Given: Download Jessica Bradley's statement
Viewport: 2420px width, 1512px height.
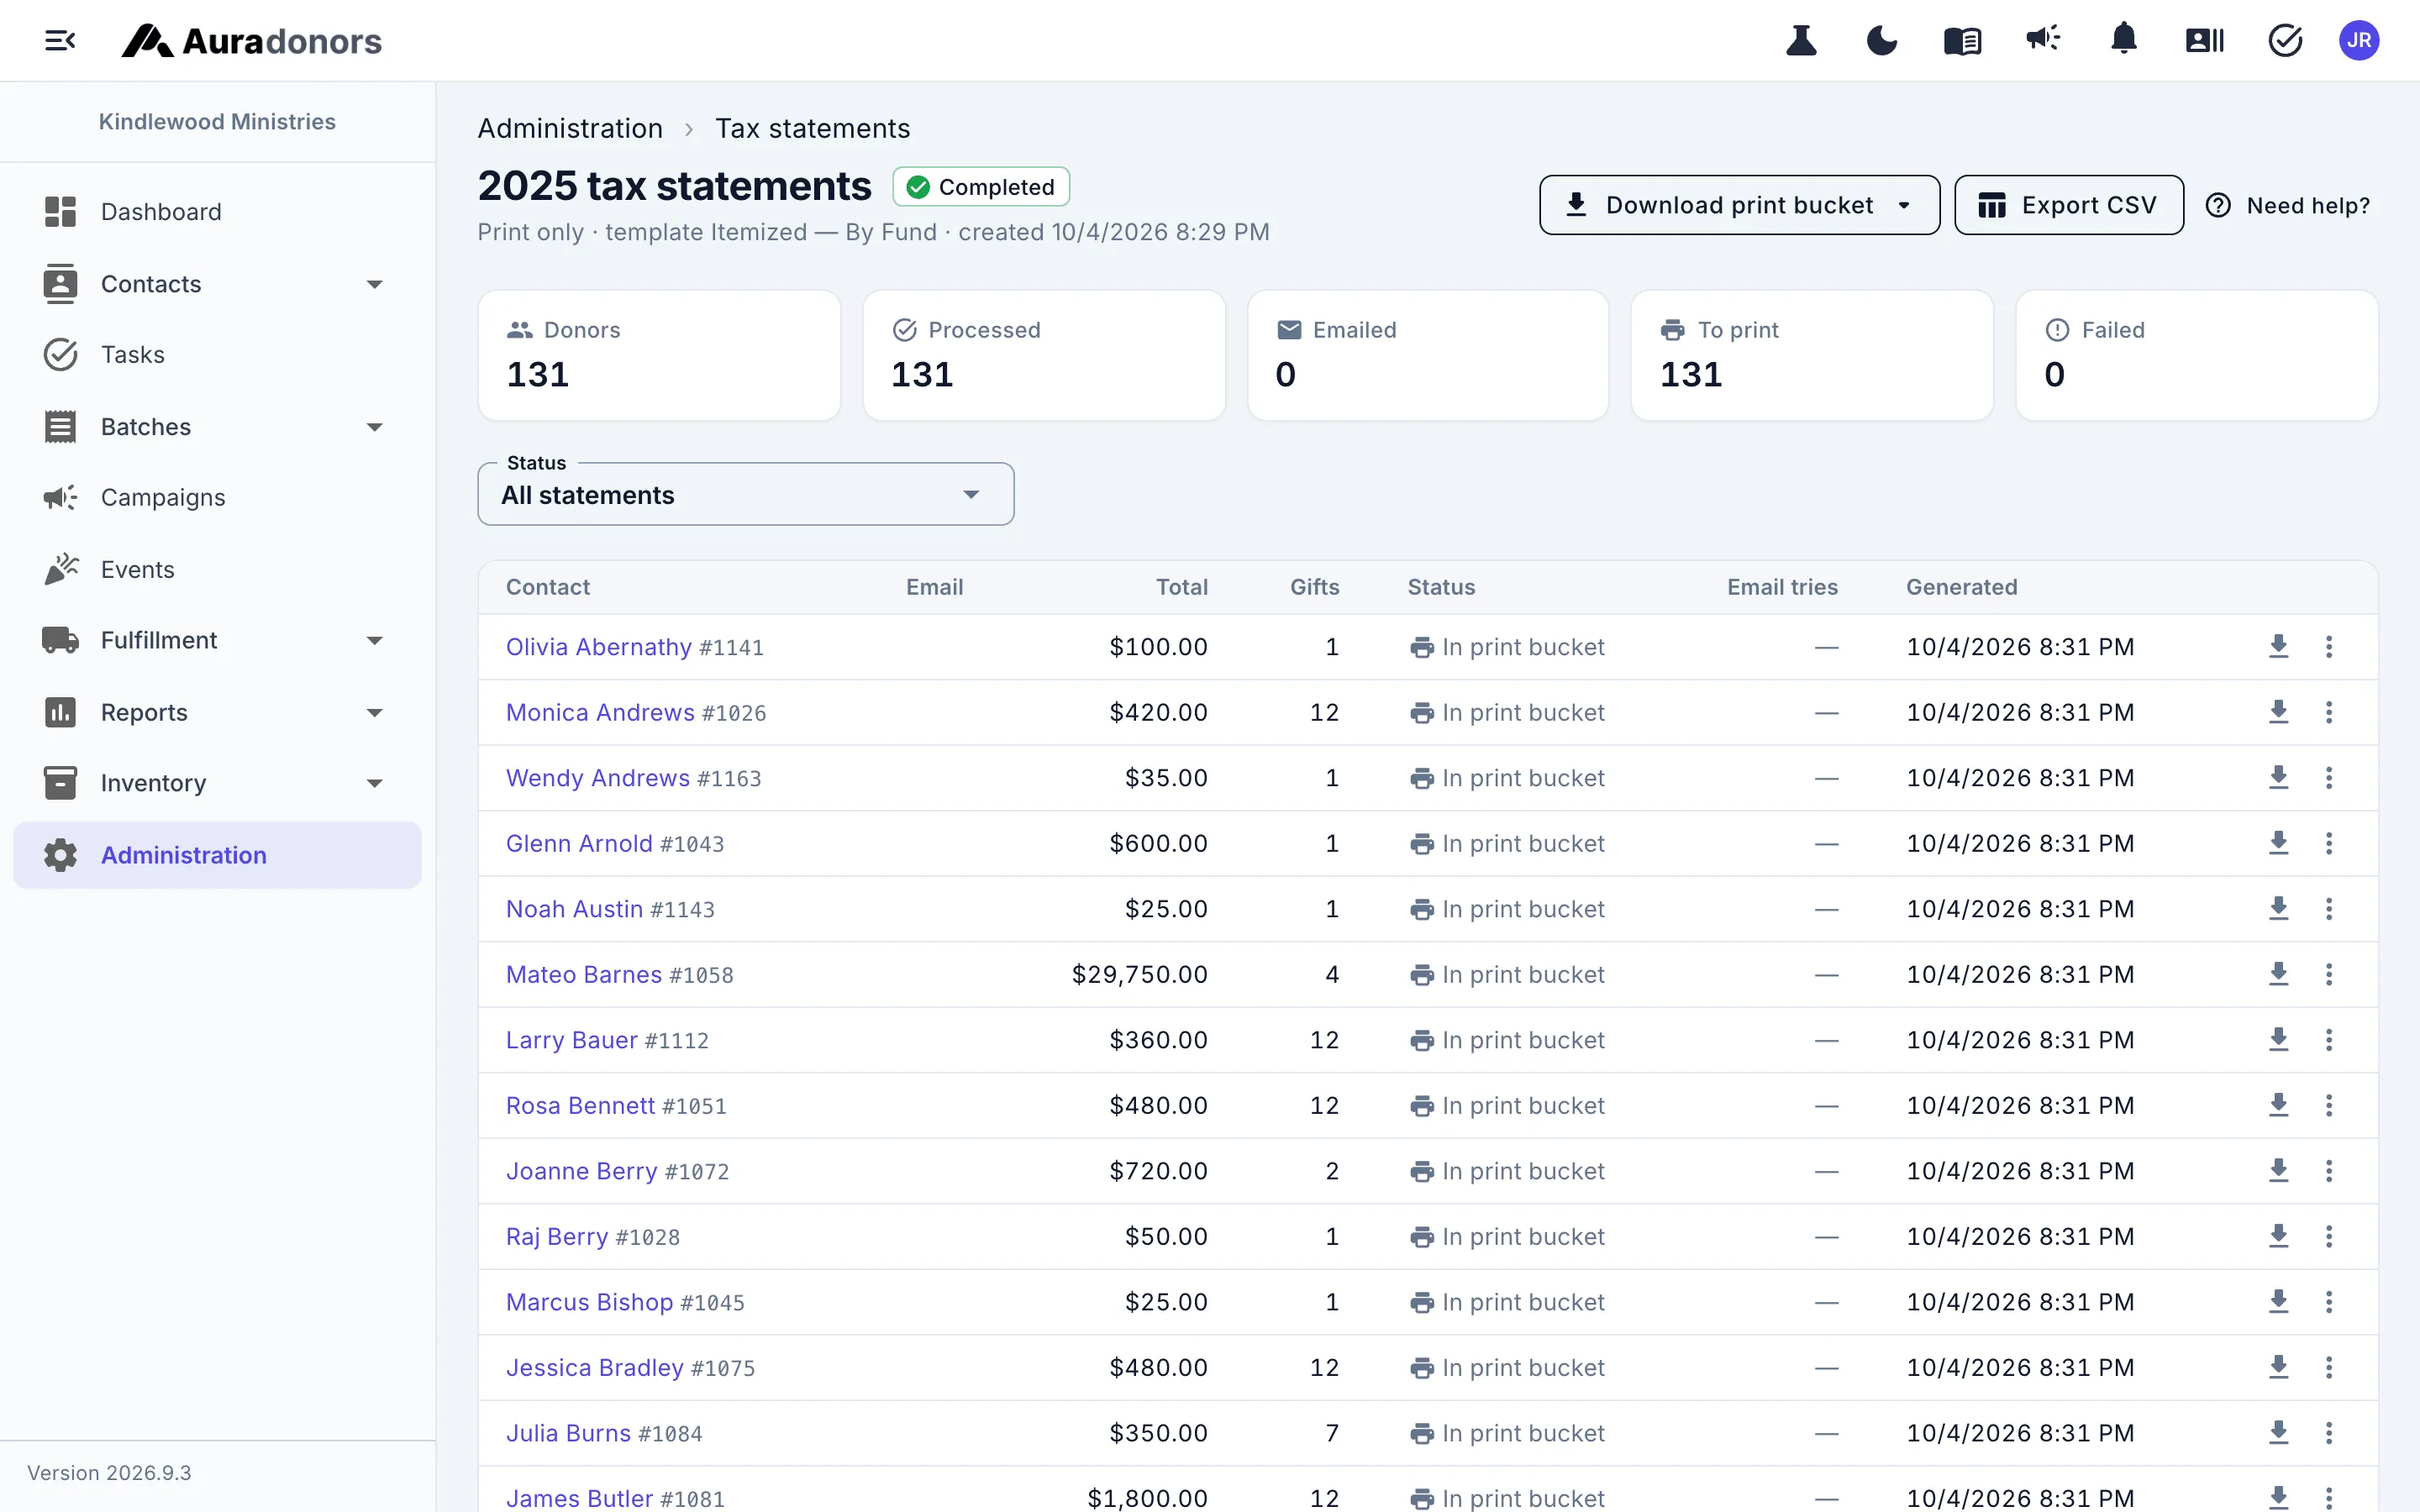Looking at the screenshot, I should [x=2279, y=1367].
